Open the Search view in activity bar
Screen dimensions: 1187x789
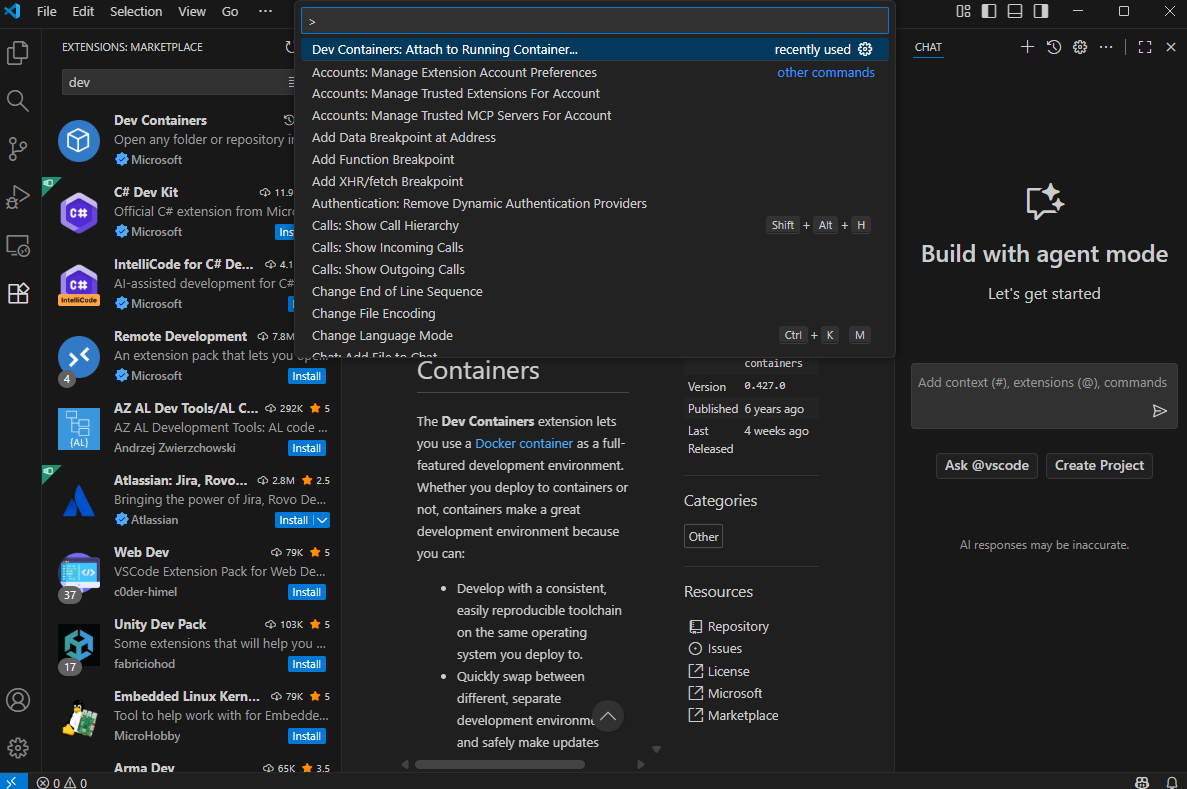tap(17, 101)
